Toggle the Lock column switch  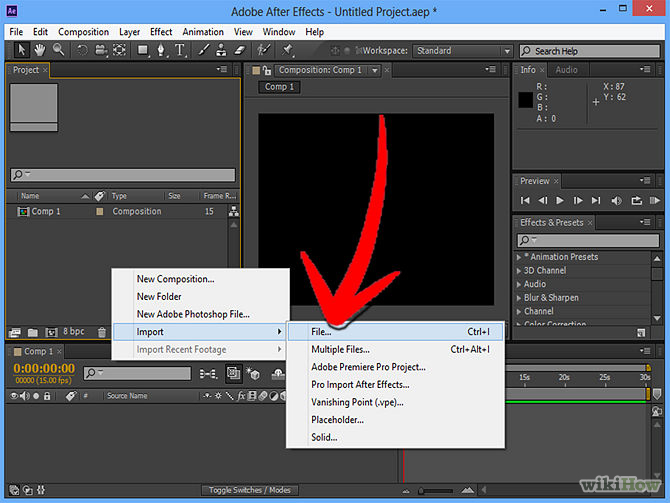(x=47, y=396)
